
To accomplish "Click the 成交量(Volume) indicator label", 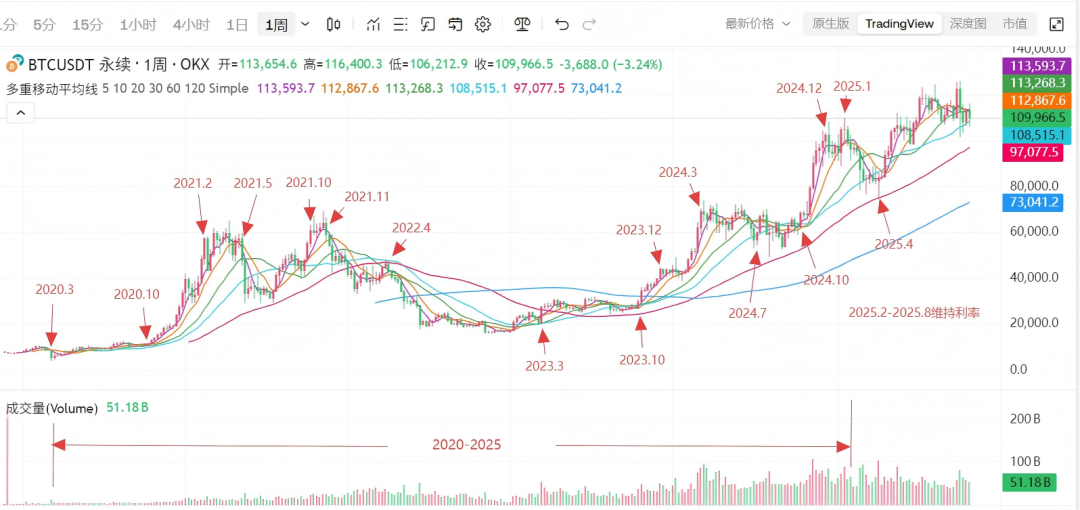I will click(52, 408).
